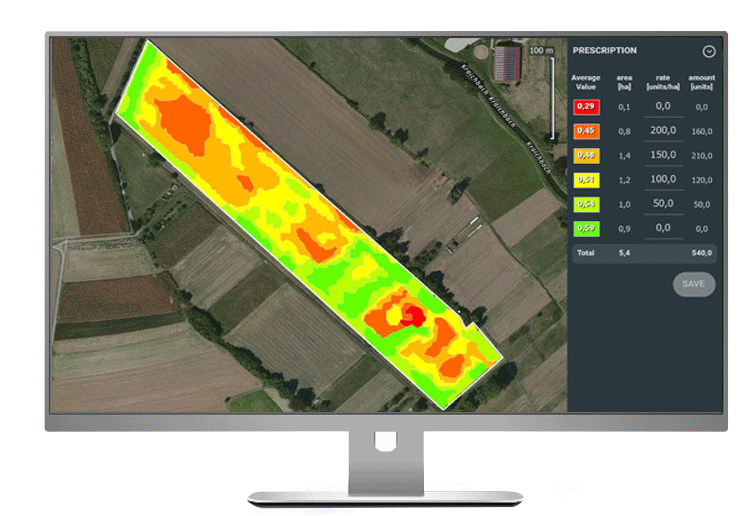The height and width of the screenshot is (516, 752).
Task: Edit the 50,0 rate field
Action: tap(663, 204)
